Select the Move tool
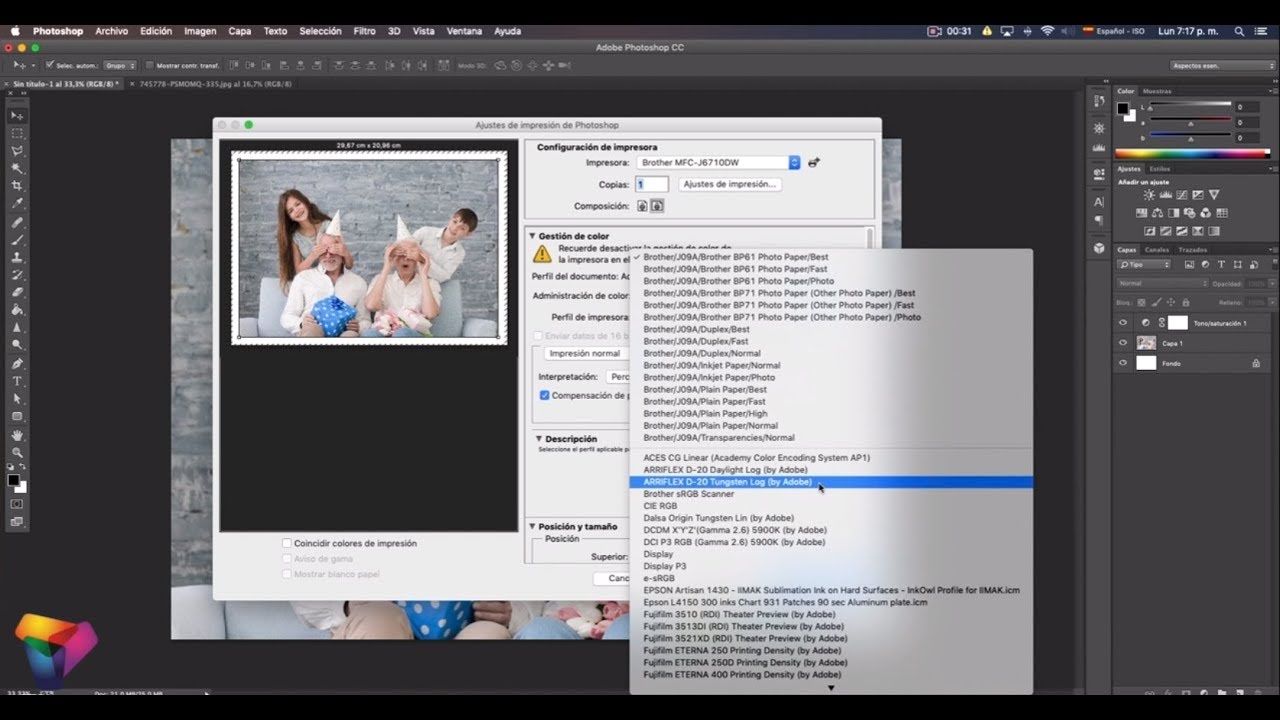 pos(17,115)
